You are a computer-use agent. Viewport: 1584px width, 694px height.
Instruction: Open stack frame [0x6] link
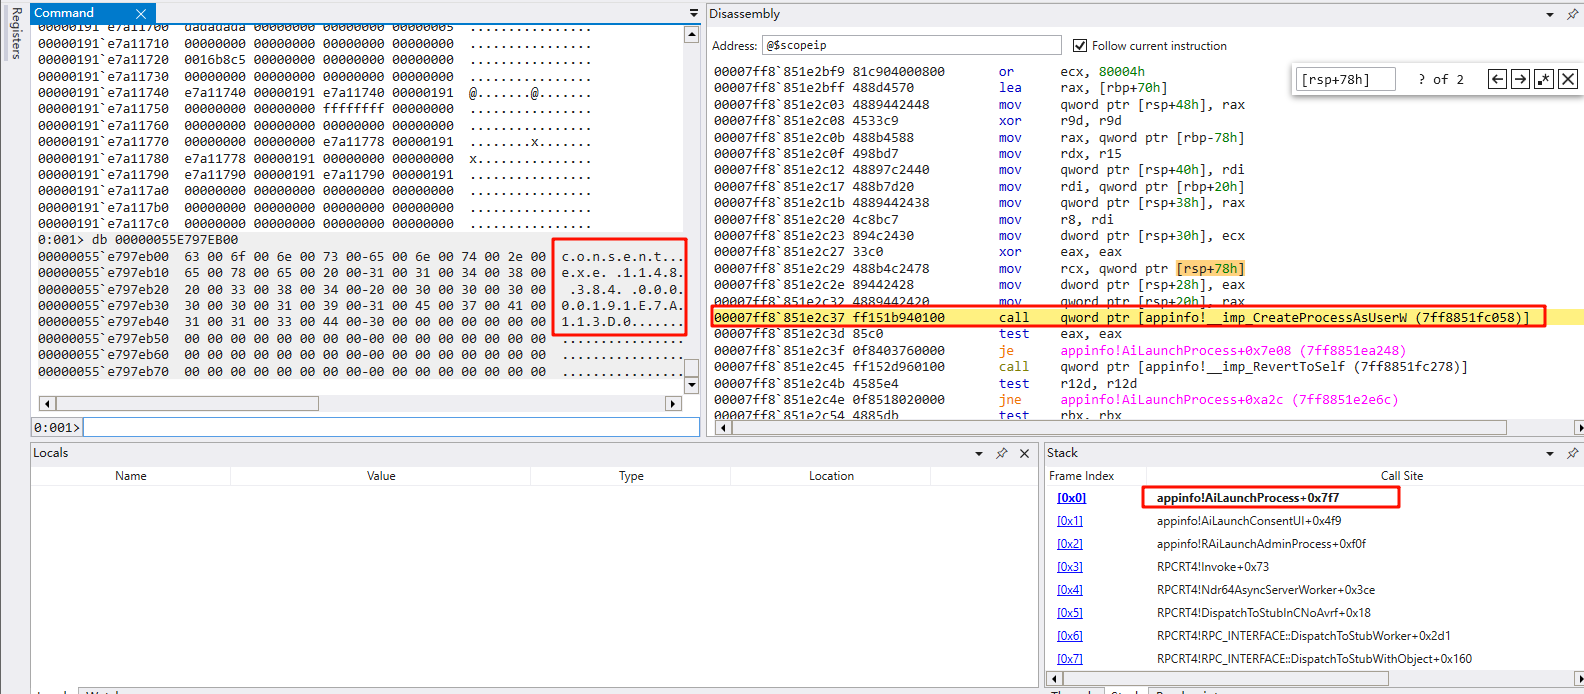point(1070,636)
